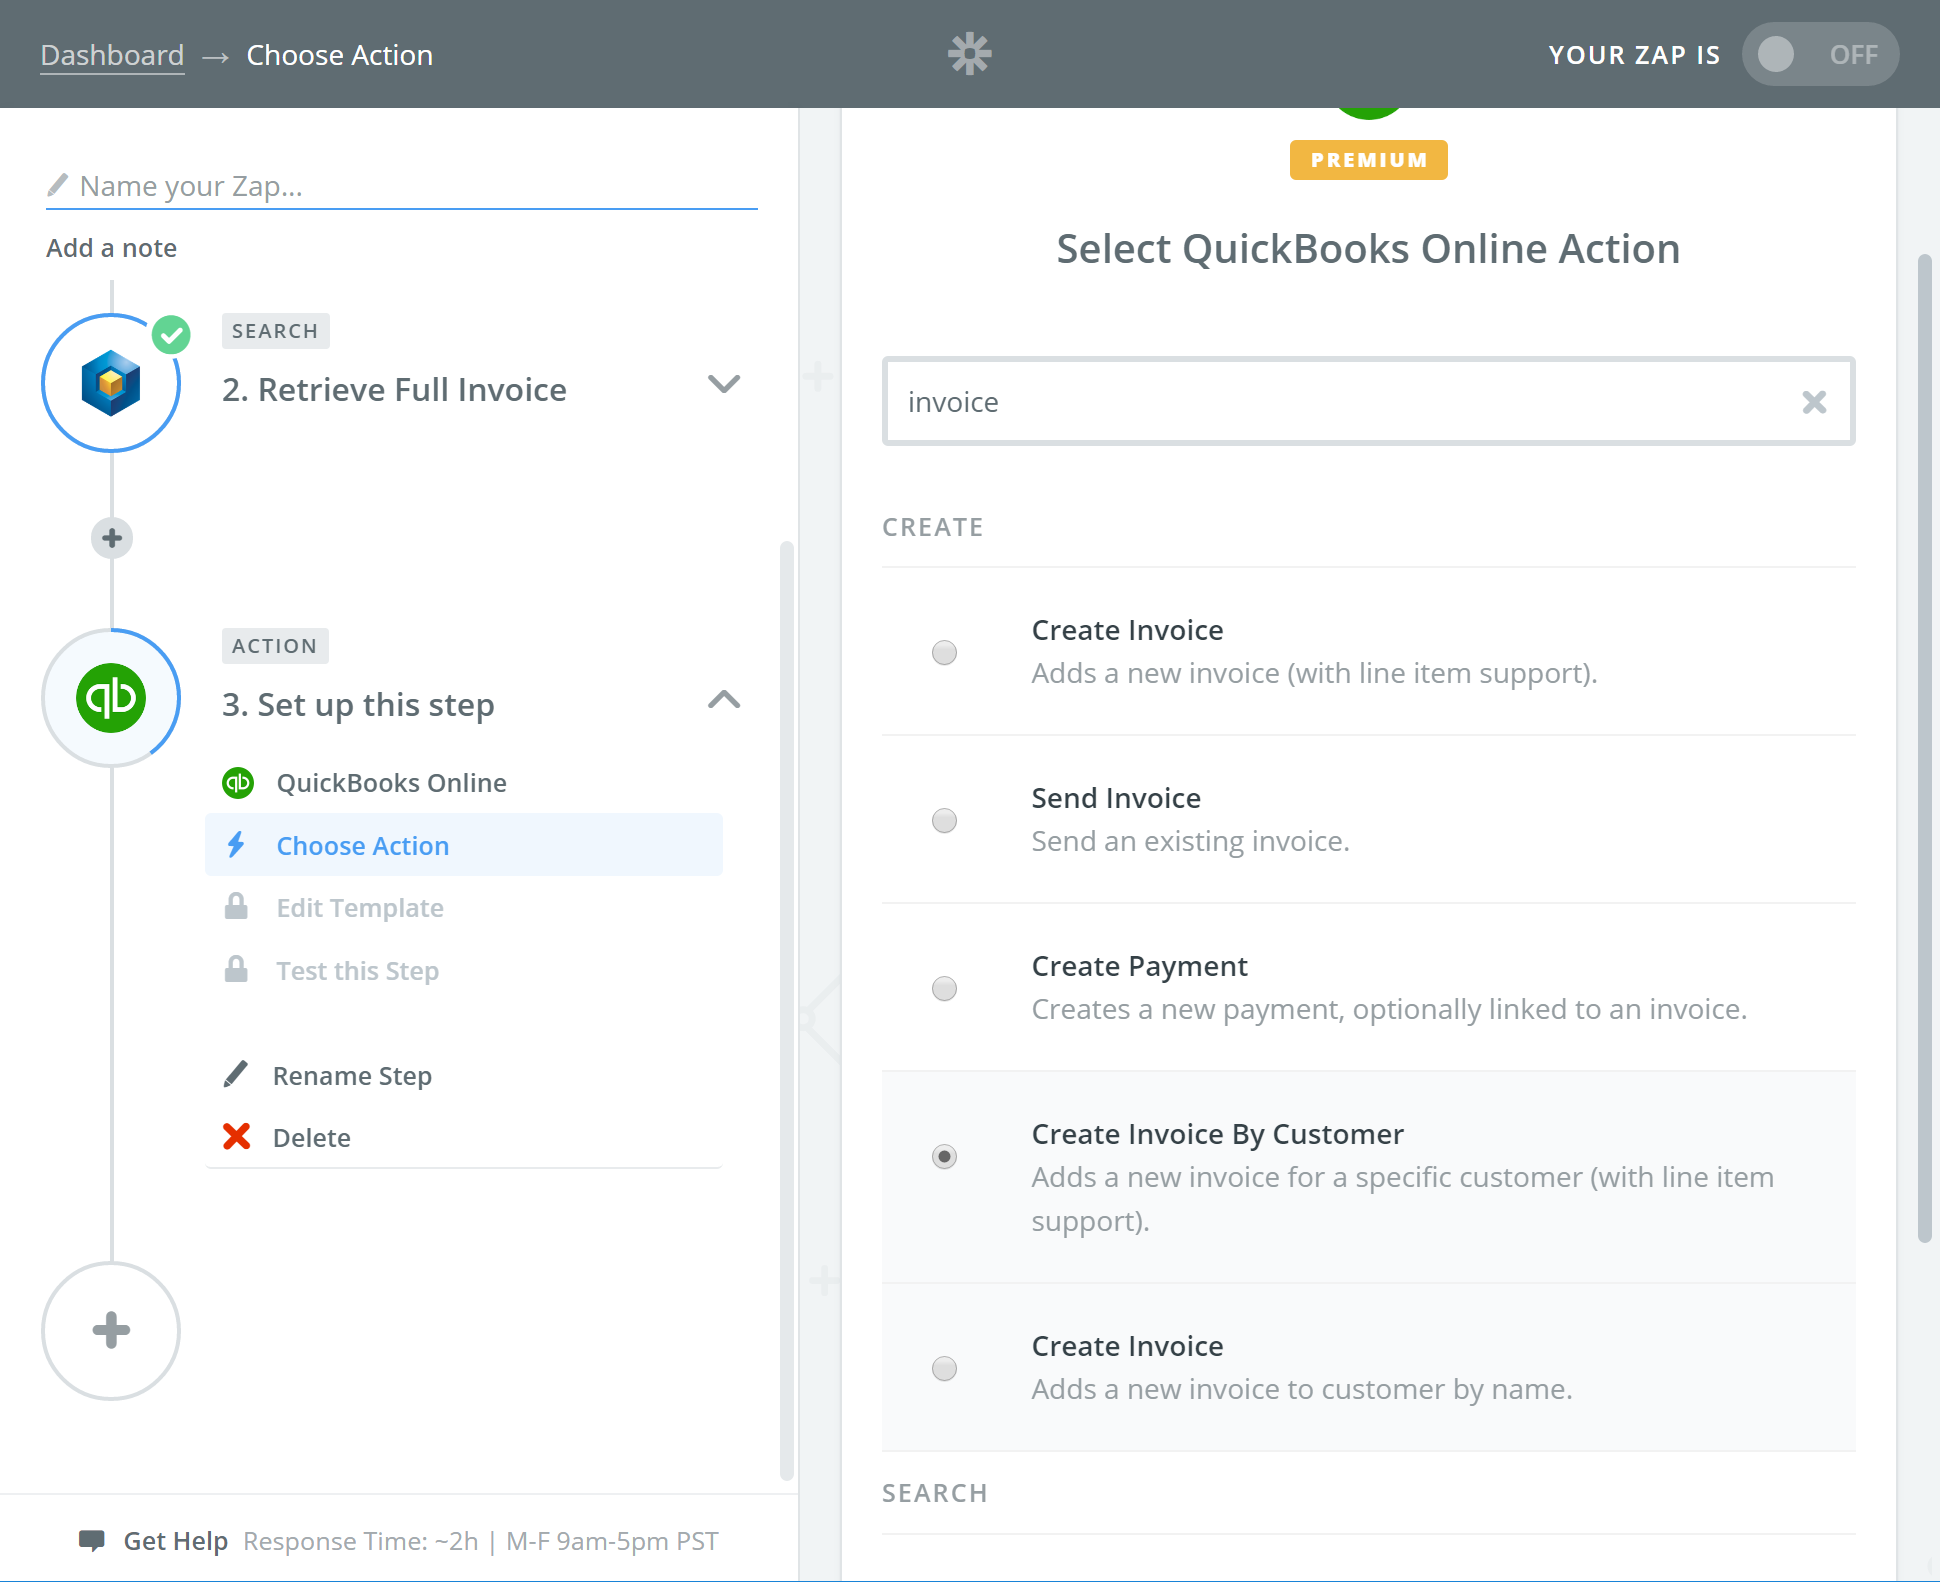Click the Zapier asterisk logo in header
The image size is (1940, 1582).
969,54
